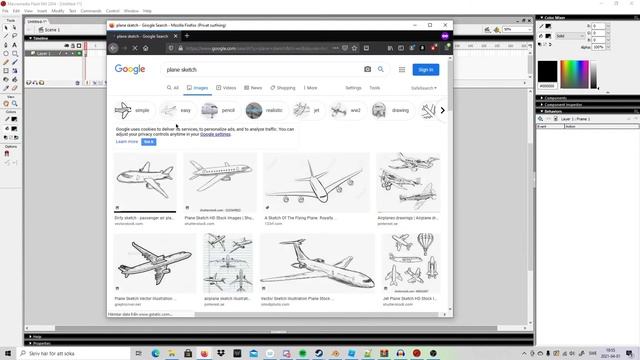The image size is (640, 360).
Task: Click Google search by image camera icon
Action: tap(367, 69)
